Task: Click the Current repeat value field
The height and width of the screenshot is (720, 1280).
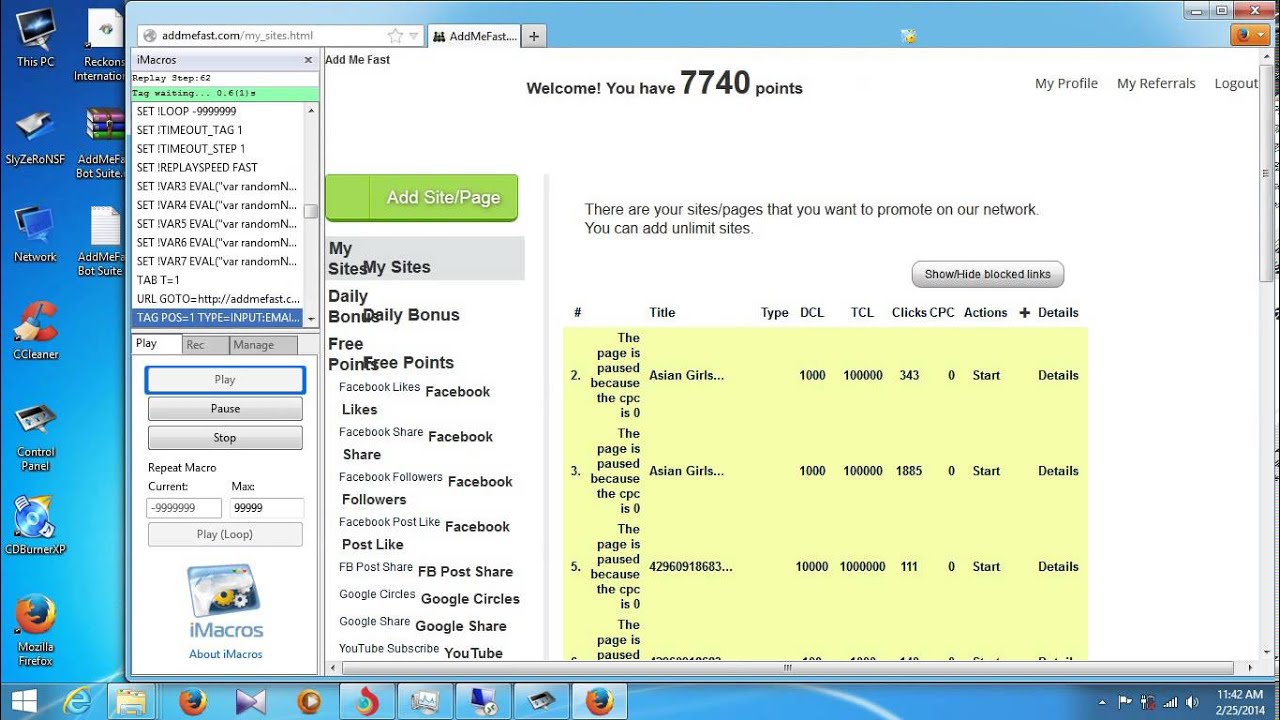Action: 184,508
